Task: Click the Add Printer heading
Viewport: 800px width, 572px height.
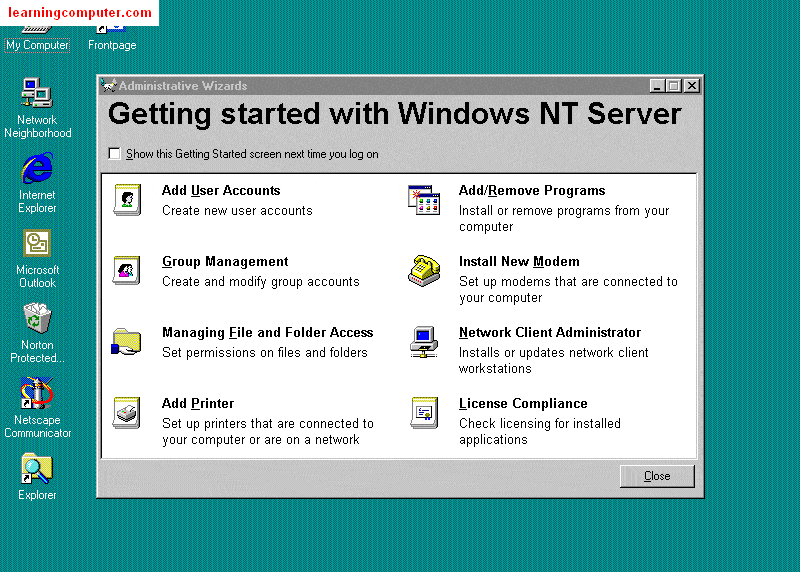Action: click(x=198, y=404)
